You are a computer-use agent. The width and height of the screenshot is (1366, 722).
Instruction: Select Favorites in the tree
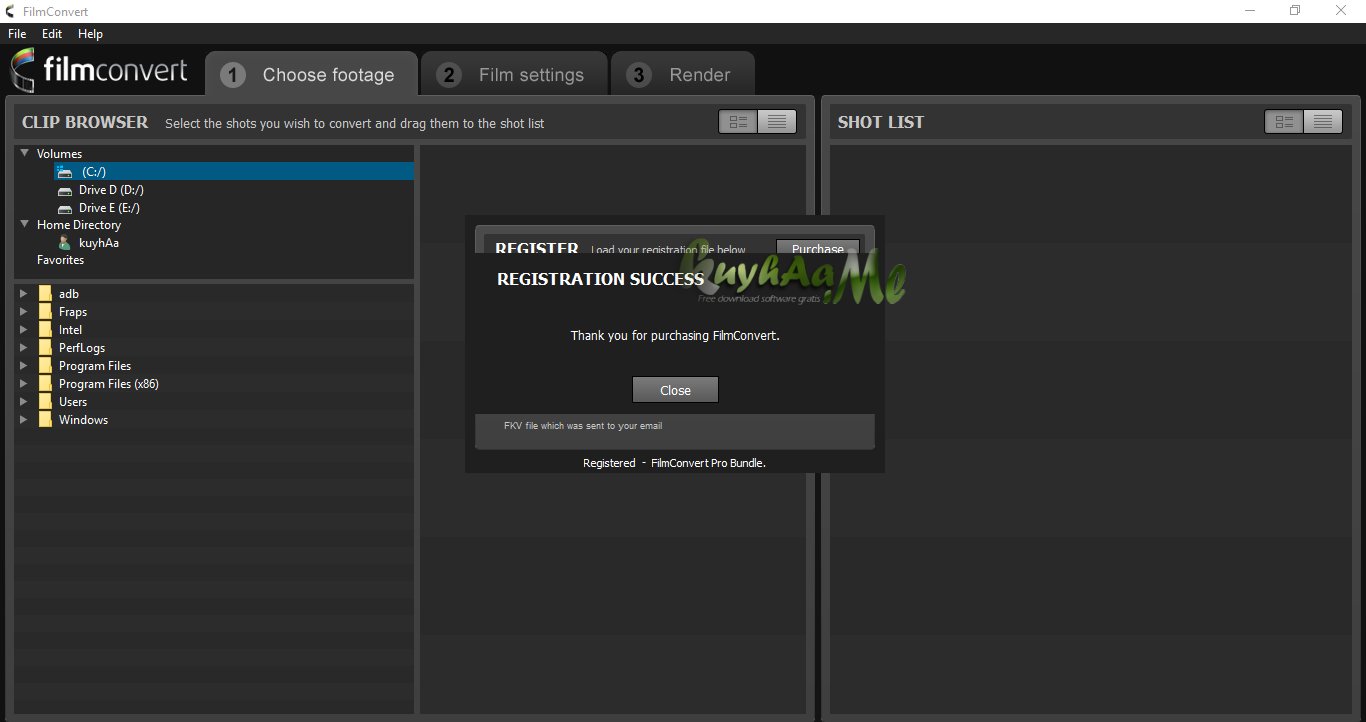point(61,260)
